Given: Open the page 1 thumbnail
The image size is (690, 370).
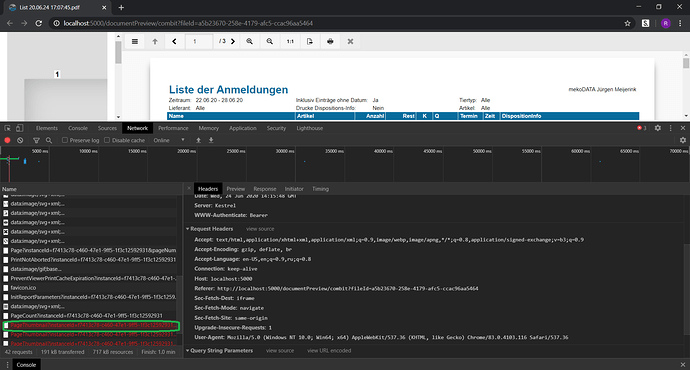Looking at the screenshot, I should [x=66, y=99].
